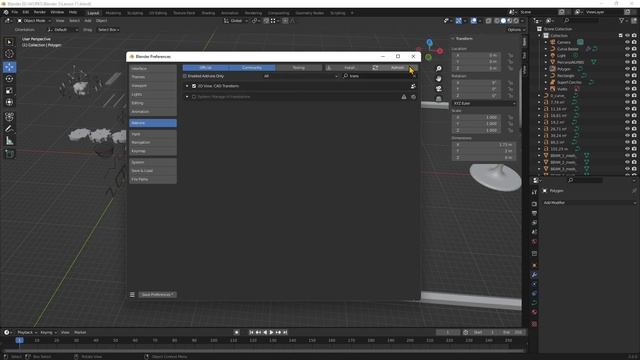
Task: Open the Output properties tab icon
Action: click(534, 213)
